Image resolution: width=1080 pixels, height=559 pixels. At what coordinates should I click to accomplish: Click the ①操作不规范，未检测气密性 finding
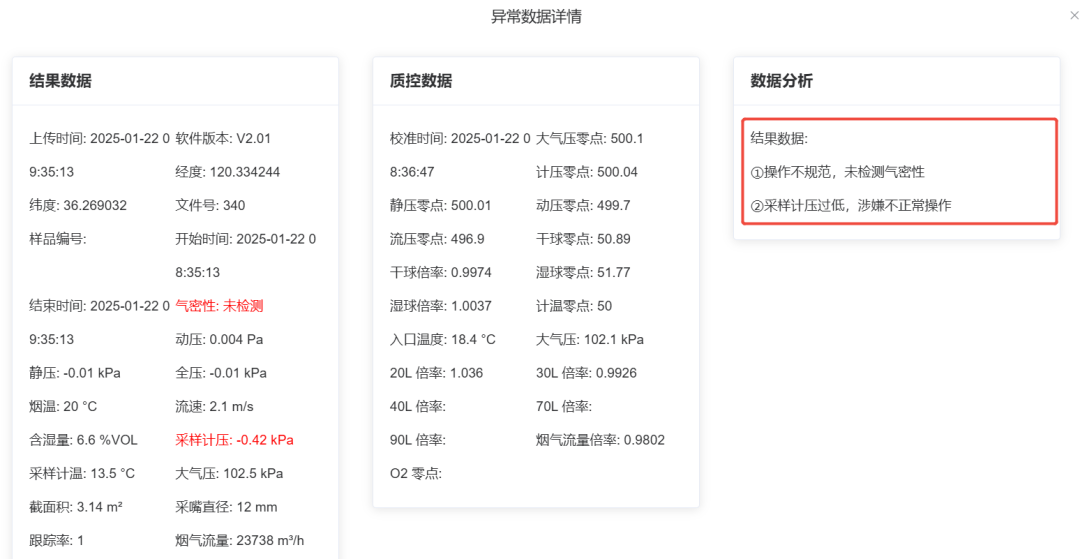point(838,172)
